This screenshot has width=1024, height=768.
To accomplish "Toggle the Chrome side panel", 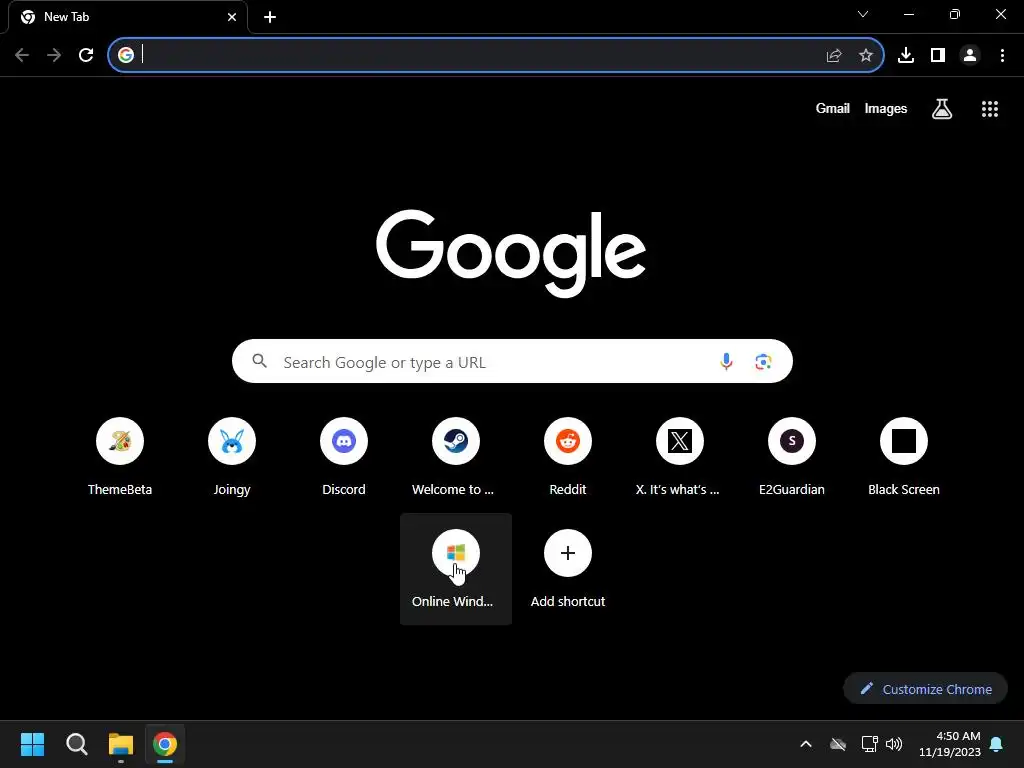I will pos(938,55).
